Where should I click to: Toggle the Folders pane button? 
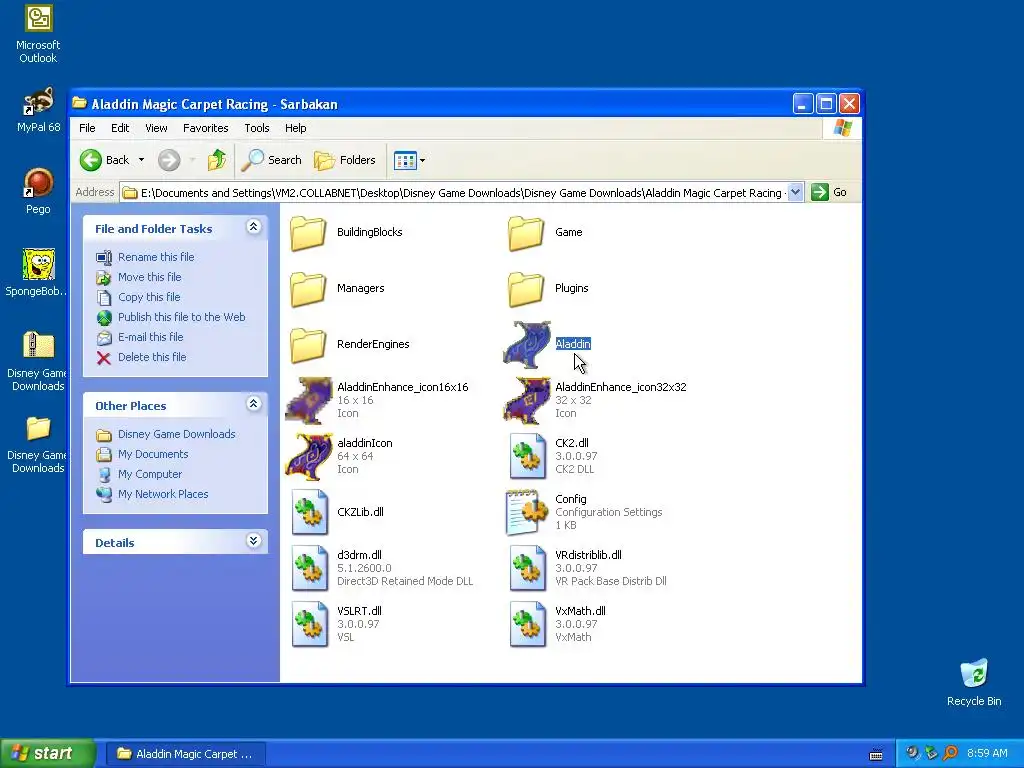tap(345, 160)
